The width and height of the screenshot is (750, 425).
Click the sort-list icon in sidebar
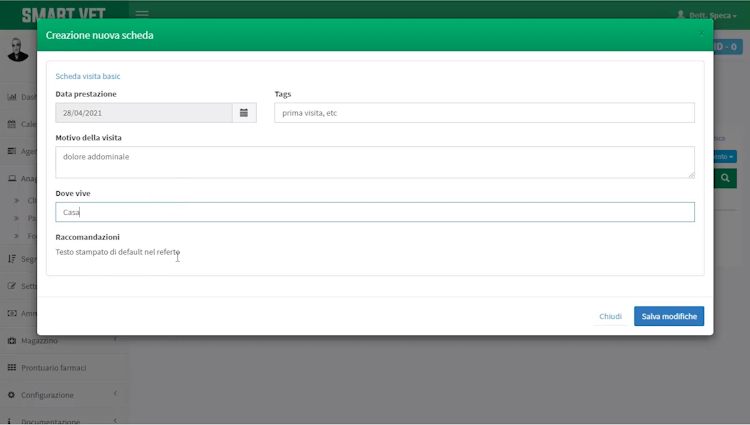12,259
